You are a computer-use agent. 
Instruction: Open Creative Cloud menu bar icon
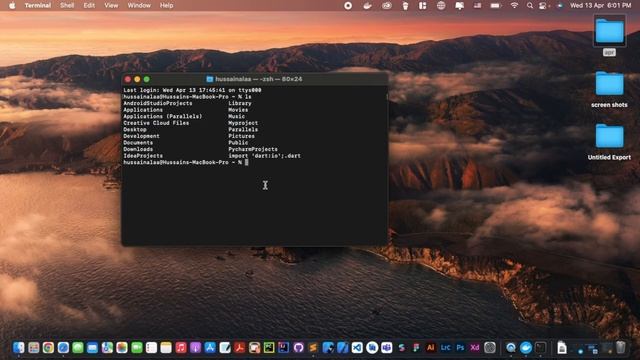387,5
